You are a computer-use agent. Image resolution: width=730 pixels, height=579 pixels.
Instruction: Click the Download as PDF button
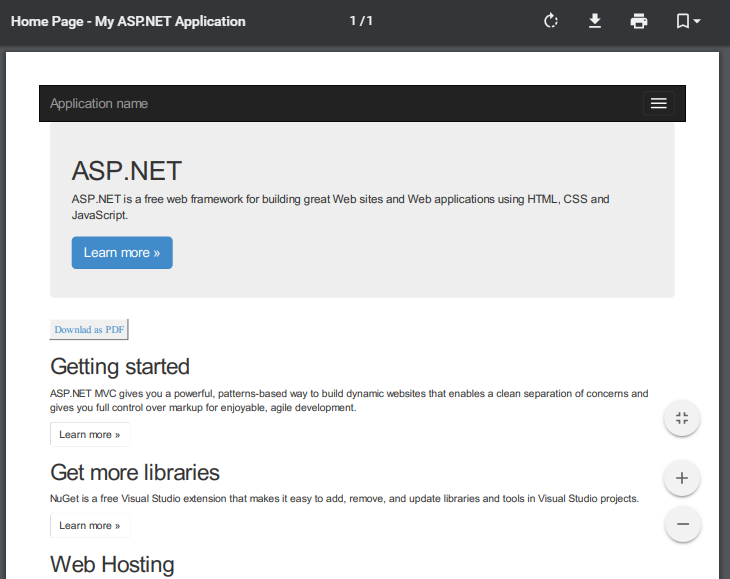89,330
